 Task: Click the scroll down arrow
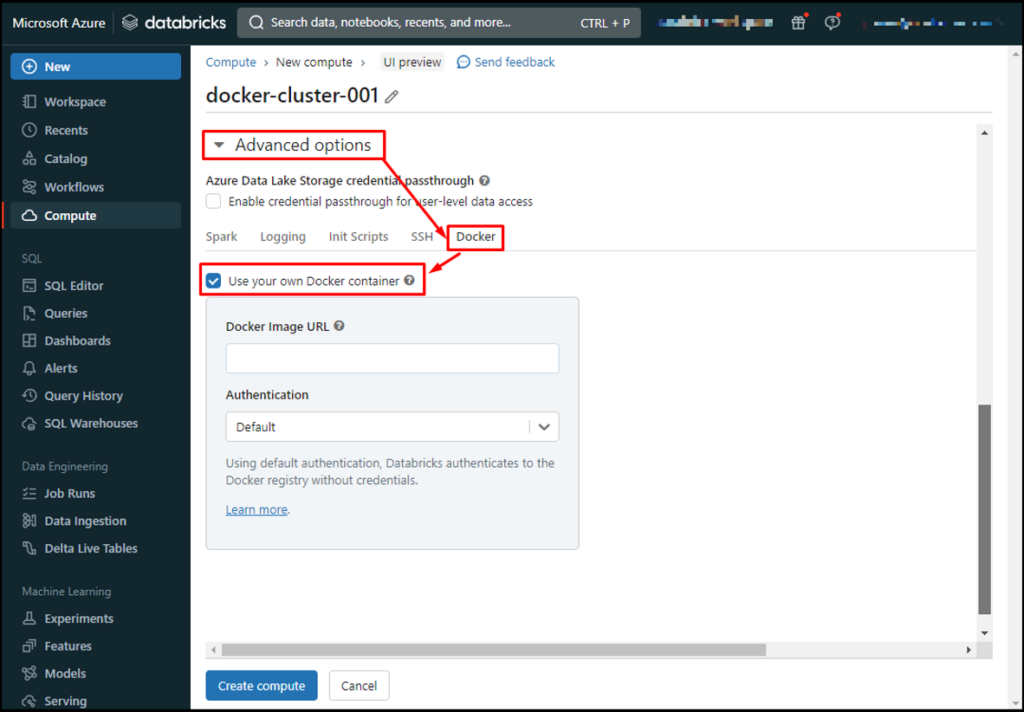click(x=984, y=633)
